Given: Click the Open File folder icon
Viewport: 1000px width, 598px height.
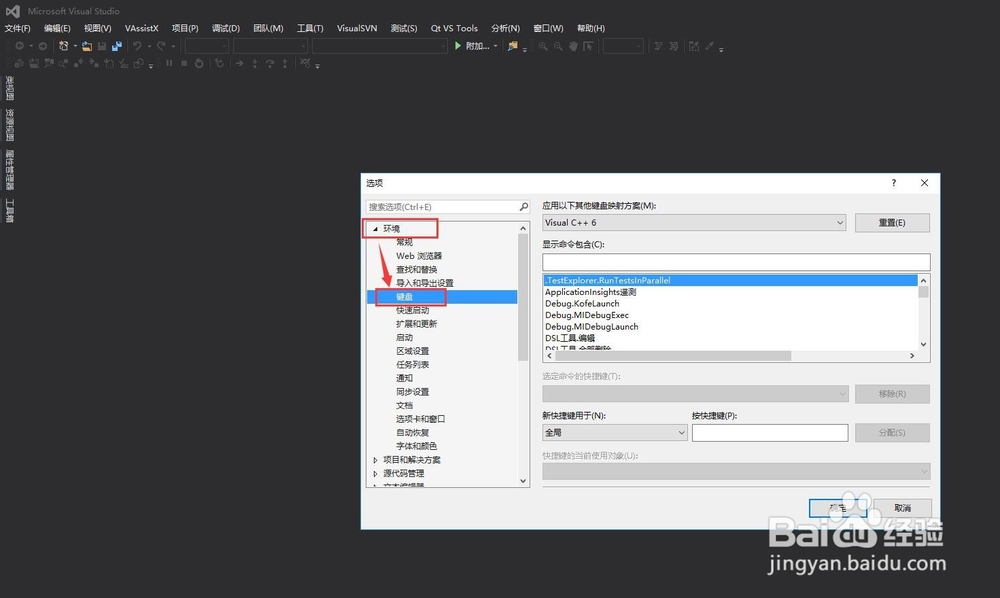Looking at the screenshot, I should (87, 46).
